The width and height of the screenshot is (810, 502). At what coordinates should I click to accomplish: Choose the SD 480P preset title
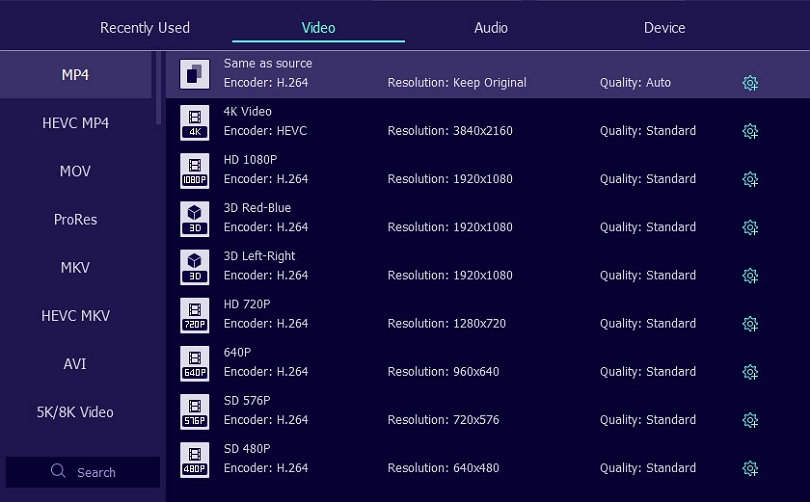pos(247,449)
